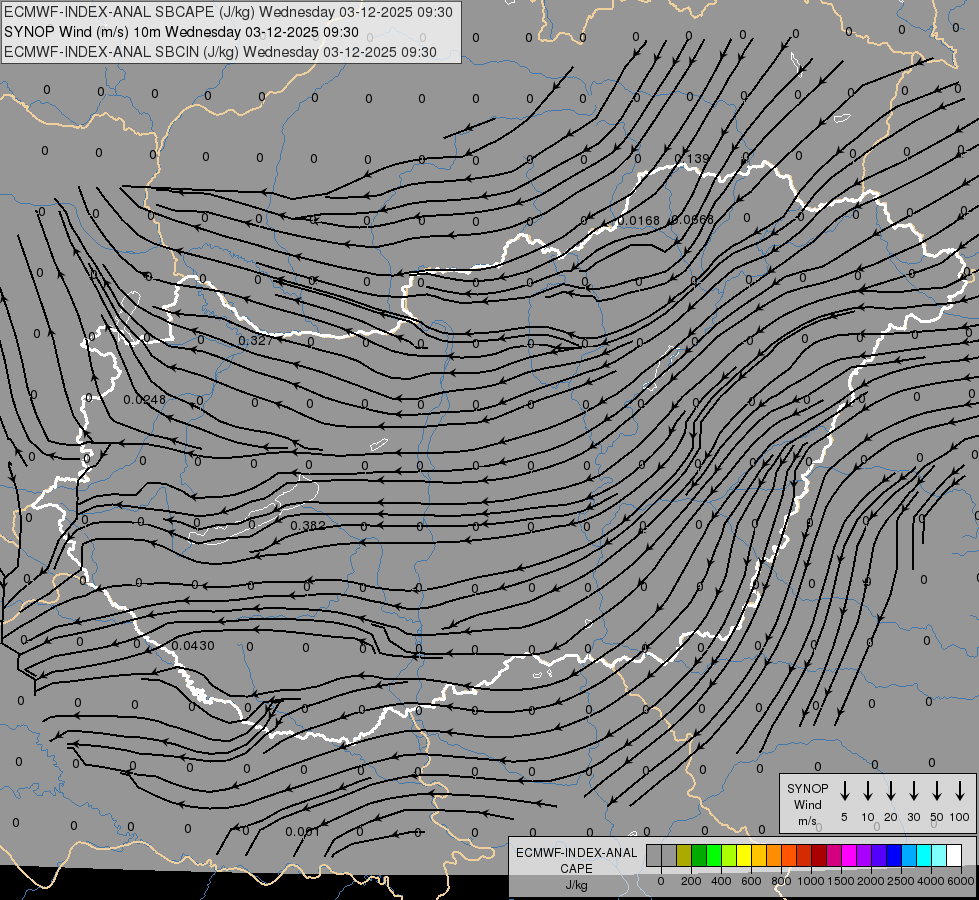Screen dimensions: 979x900
Task: Click the ECMWF-INDEX-ANAL CAPE J/kg legend label
Action: 576,868
